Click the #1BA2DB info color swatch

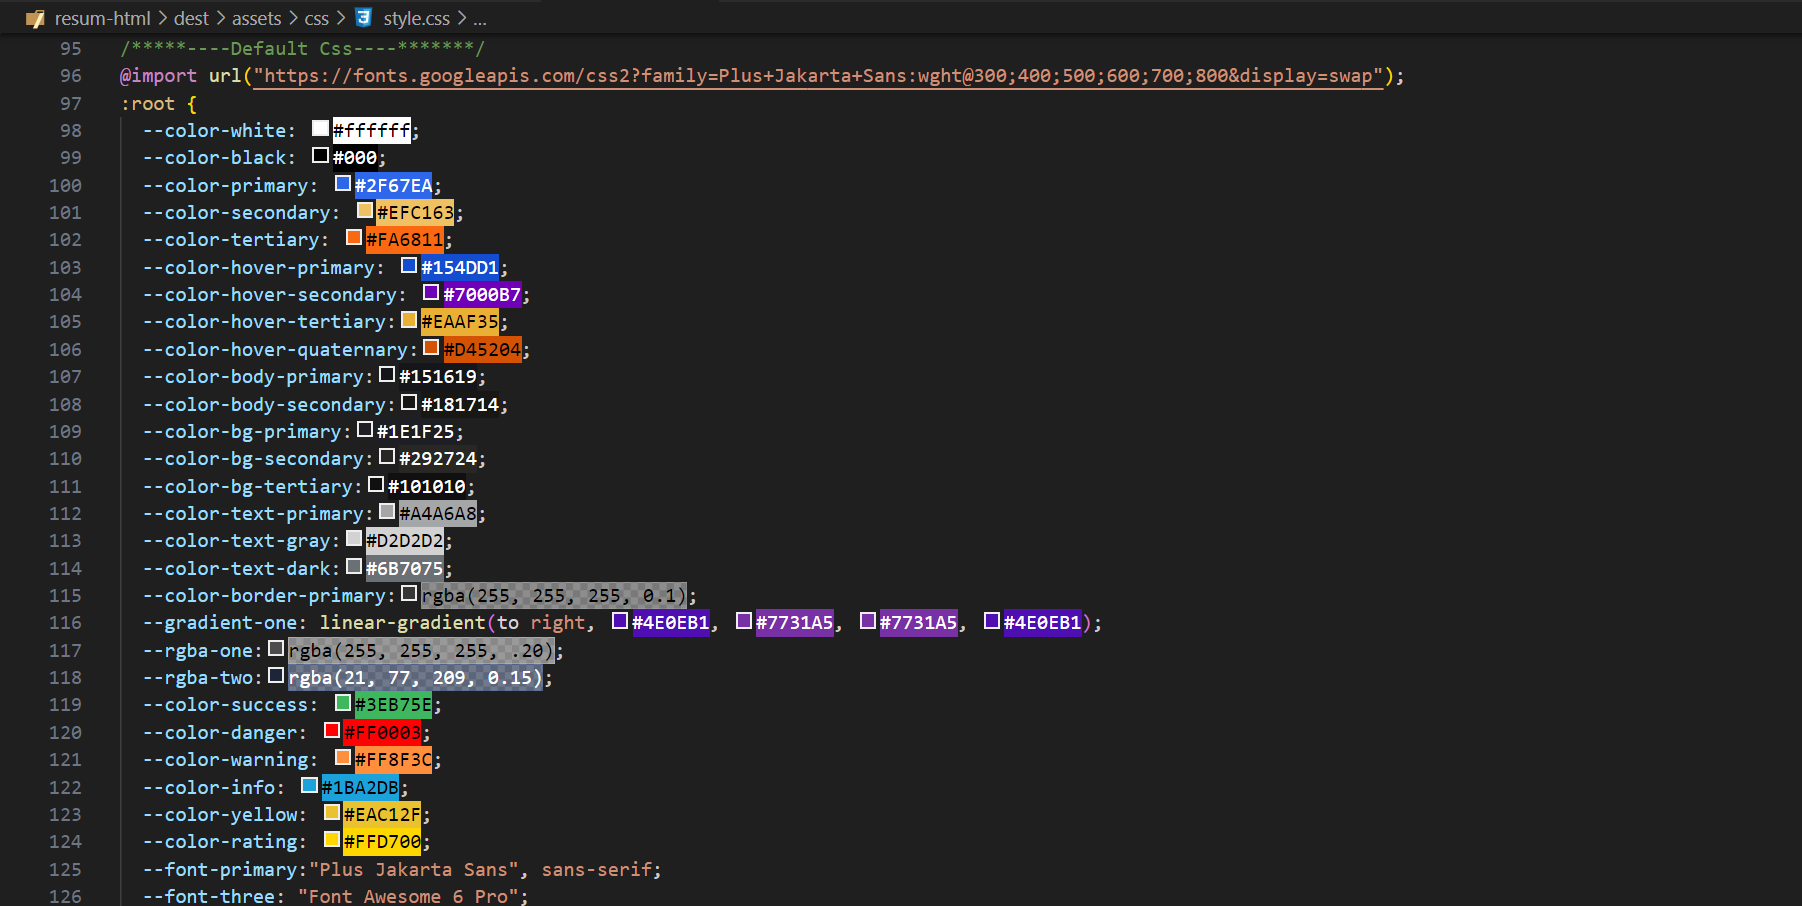(x=309, y=785)
